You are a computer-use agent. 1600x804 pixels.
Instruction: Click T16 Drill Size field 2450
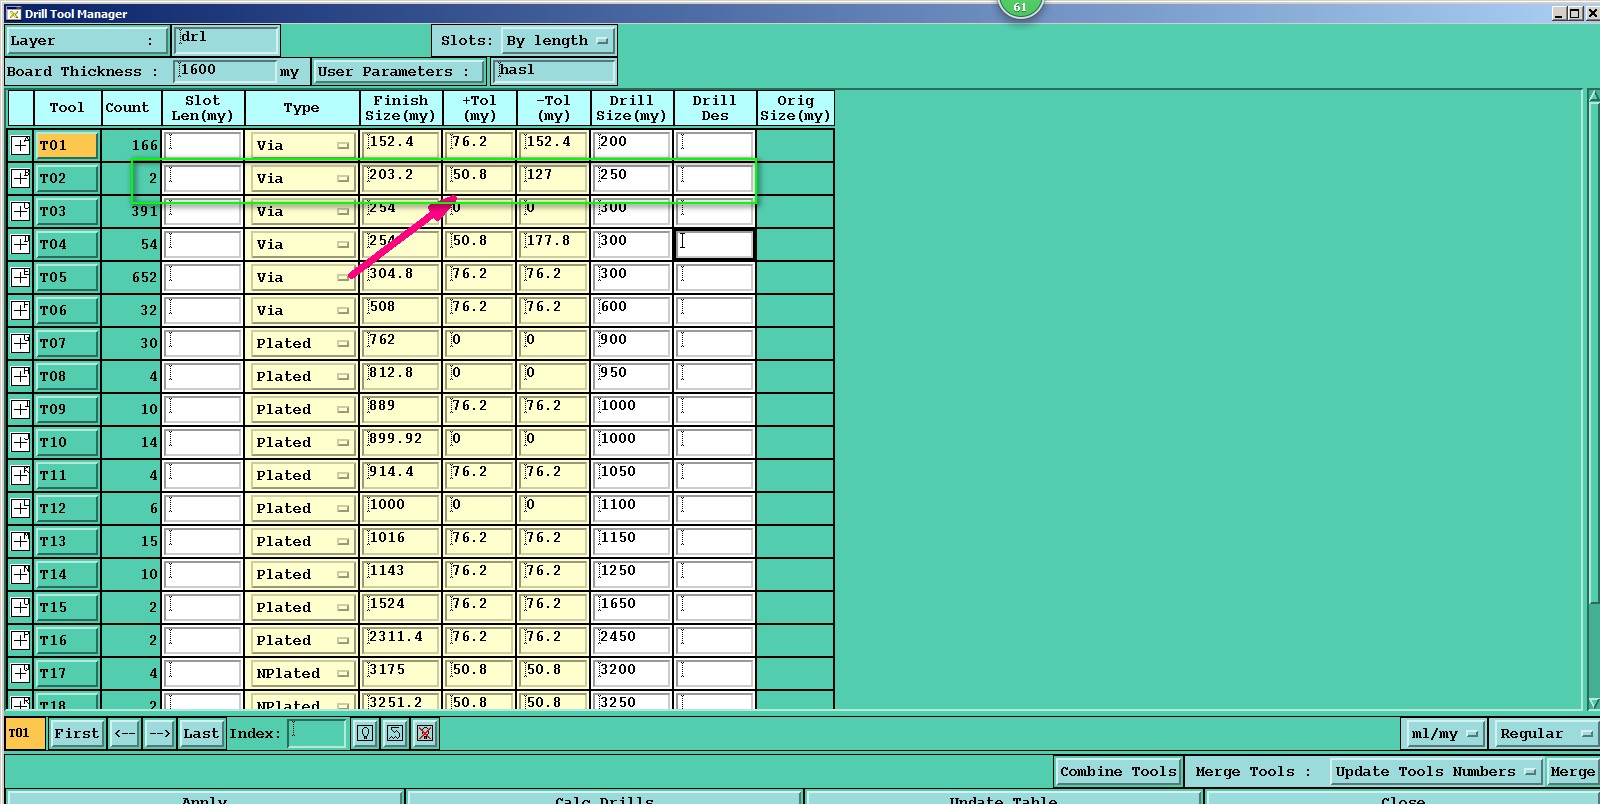[x=631, y=640]
